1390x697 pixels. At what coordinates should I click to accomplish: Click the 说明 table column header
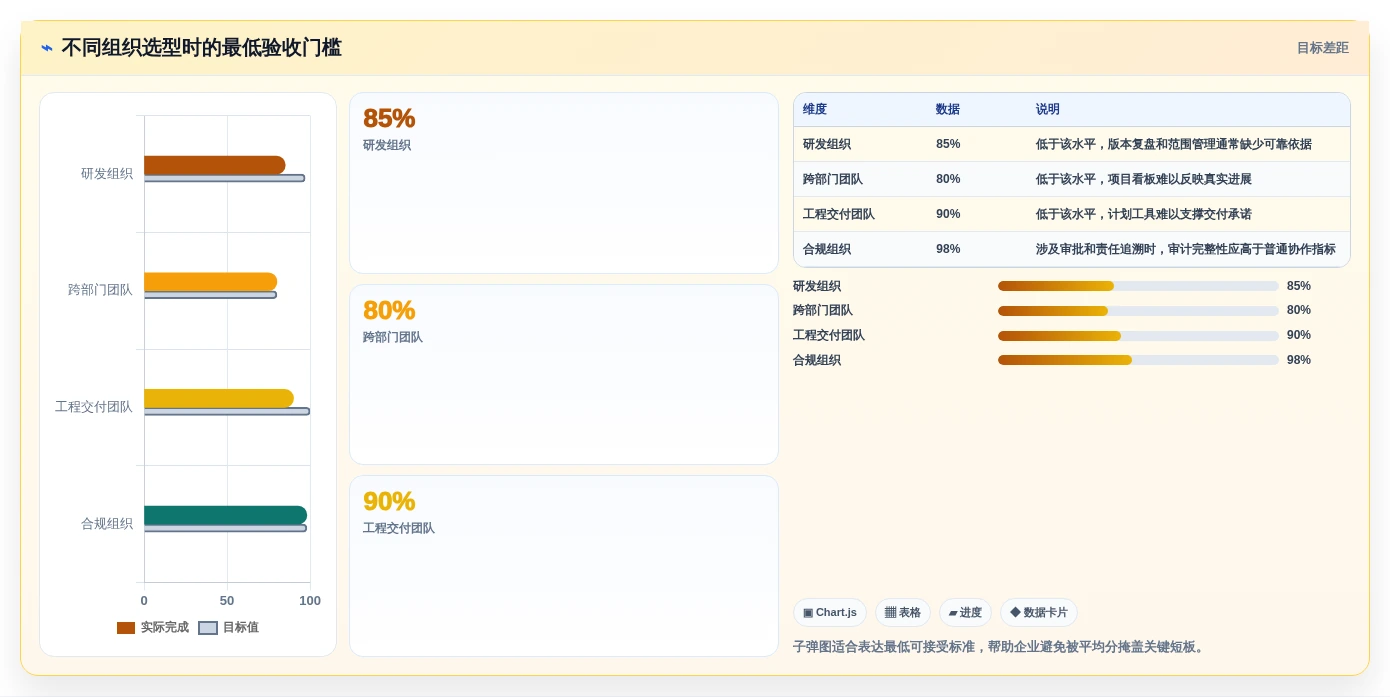(1048, 110)
